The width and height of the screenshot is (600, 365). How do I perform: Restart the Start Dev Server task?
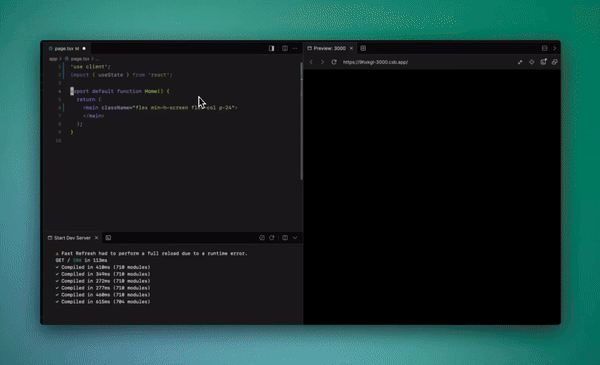(272, 238)
